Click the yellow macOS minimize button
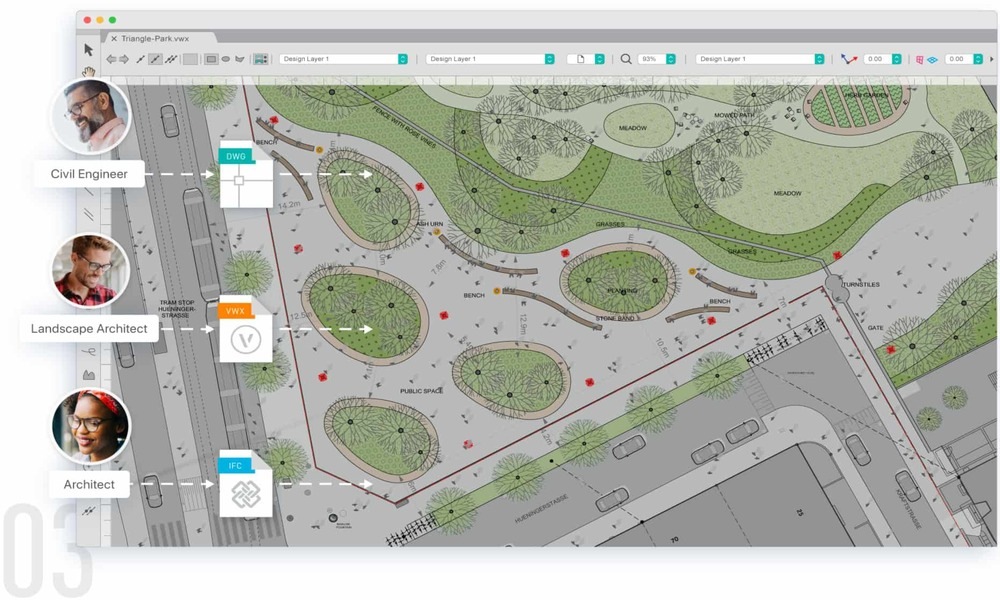 click(x=99, y=20)
